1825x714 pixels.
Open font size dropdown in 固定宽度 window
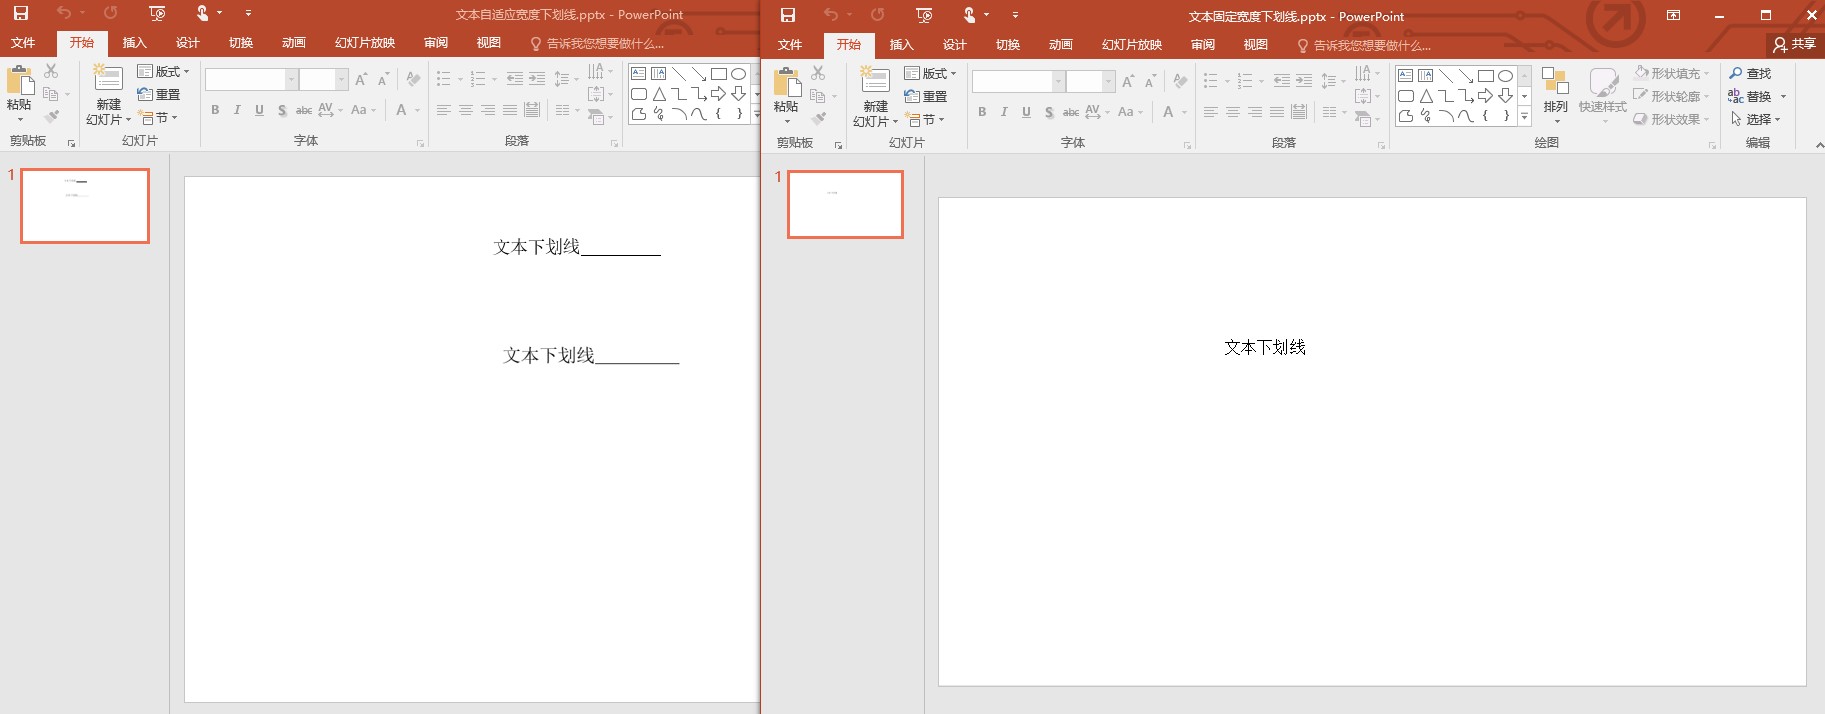(1108, 81)
